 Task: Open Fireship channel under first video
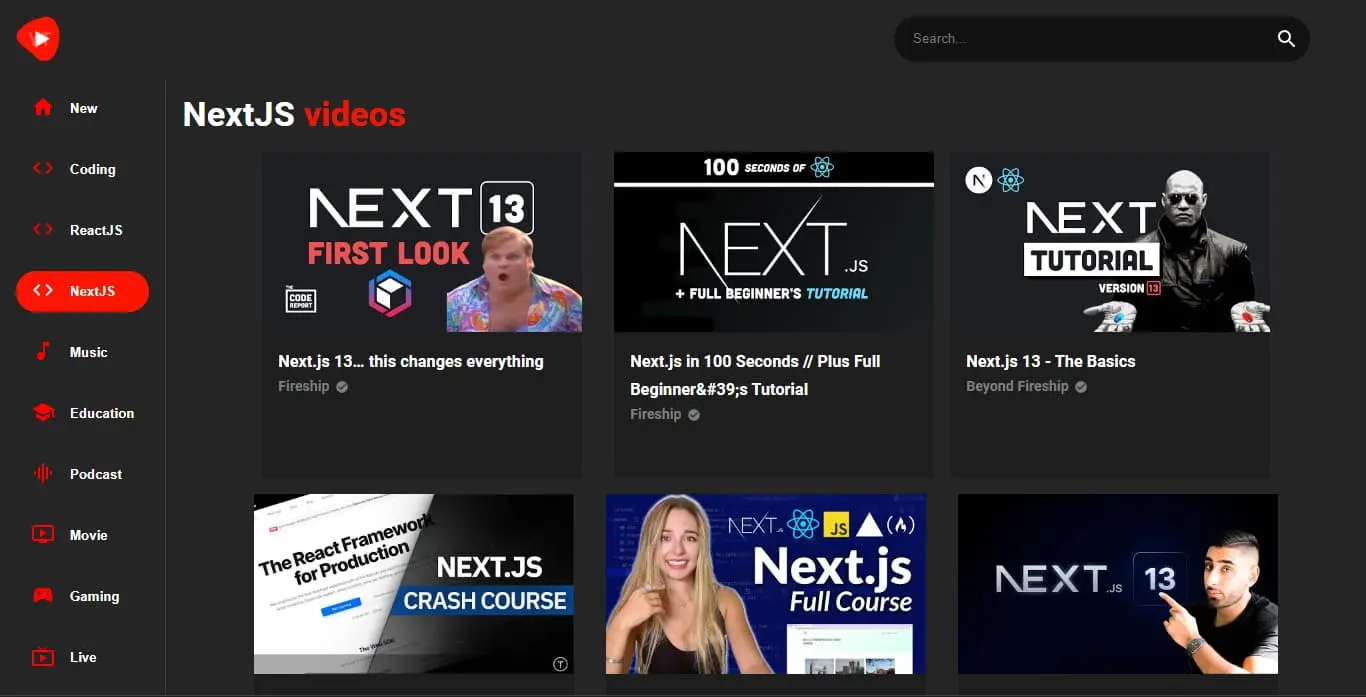point(304,386)
